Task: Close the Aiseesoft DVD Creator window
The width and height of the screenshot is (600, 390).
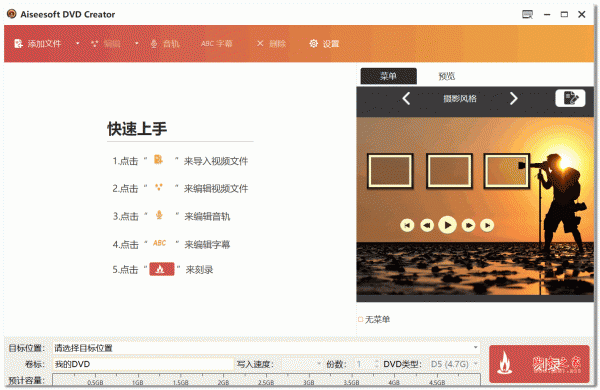Action: pos(582,15)
